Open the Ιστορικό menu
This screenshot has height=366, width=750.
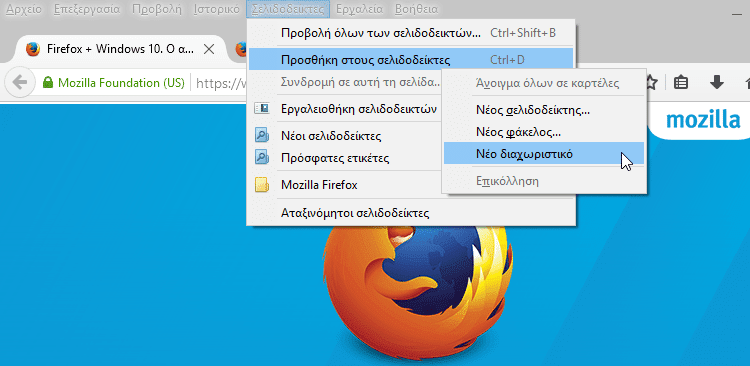pos(217,9)
